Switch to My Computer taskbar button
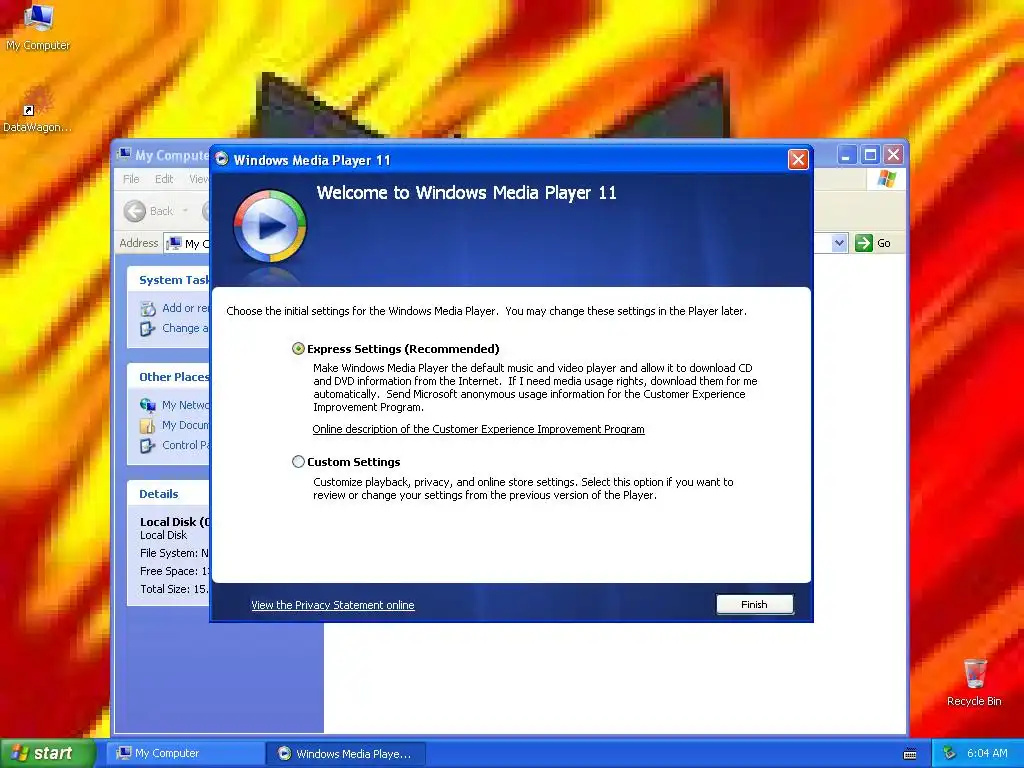 (x=185, y=753)
